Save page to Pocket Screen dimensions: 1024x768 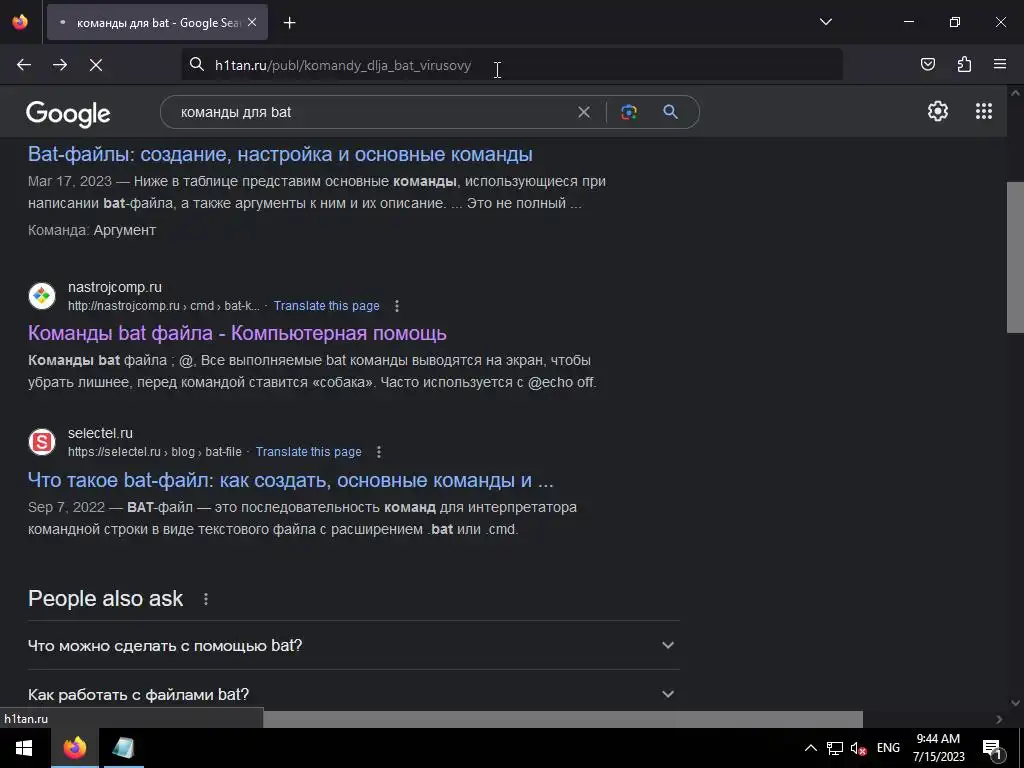click(x=927, y=64)
